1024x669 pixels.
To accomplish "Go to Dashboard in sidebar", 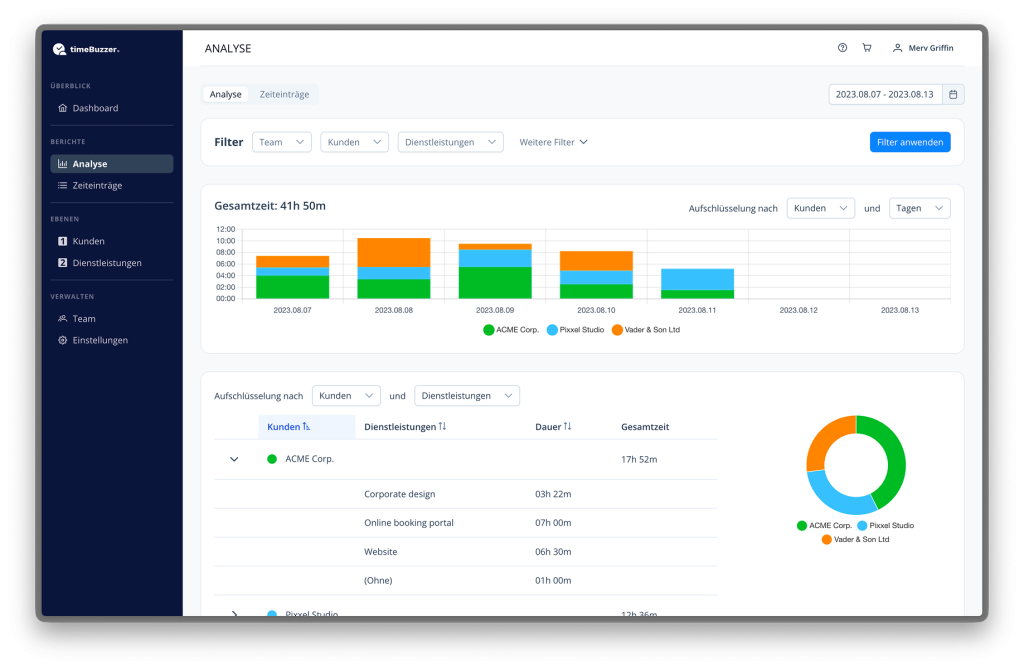I will tap(112, 108).
